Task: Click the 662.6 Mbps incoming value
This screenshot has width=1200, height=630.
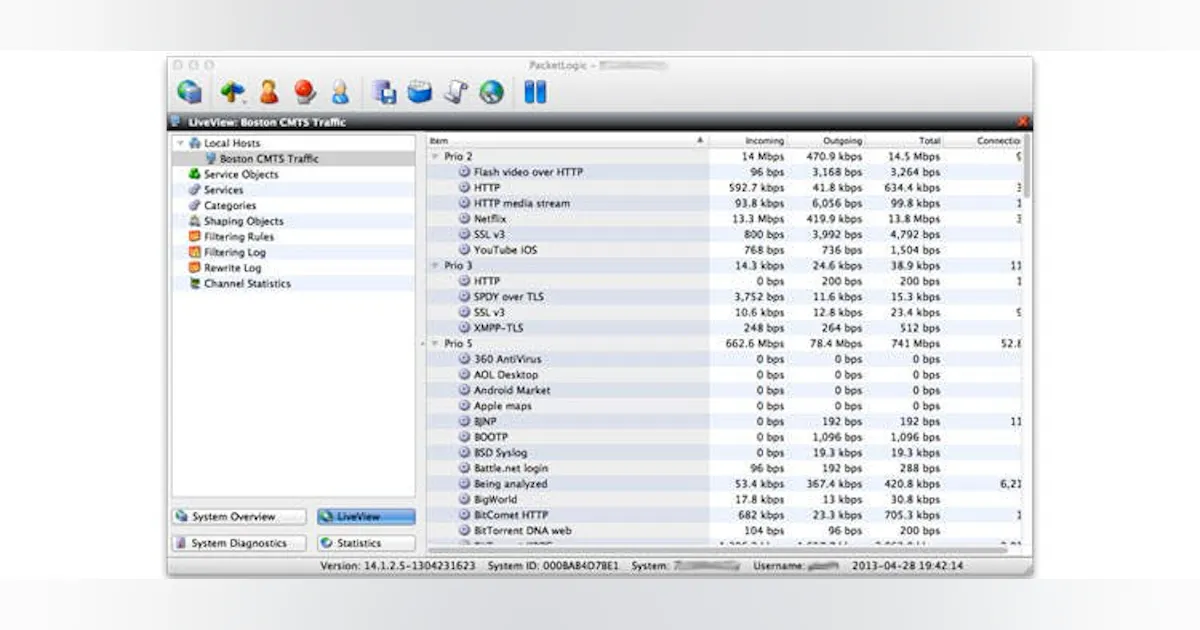Action: [x=755, y=344]
